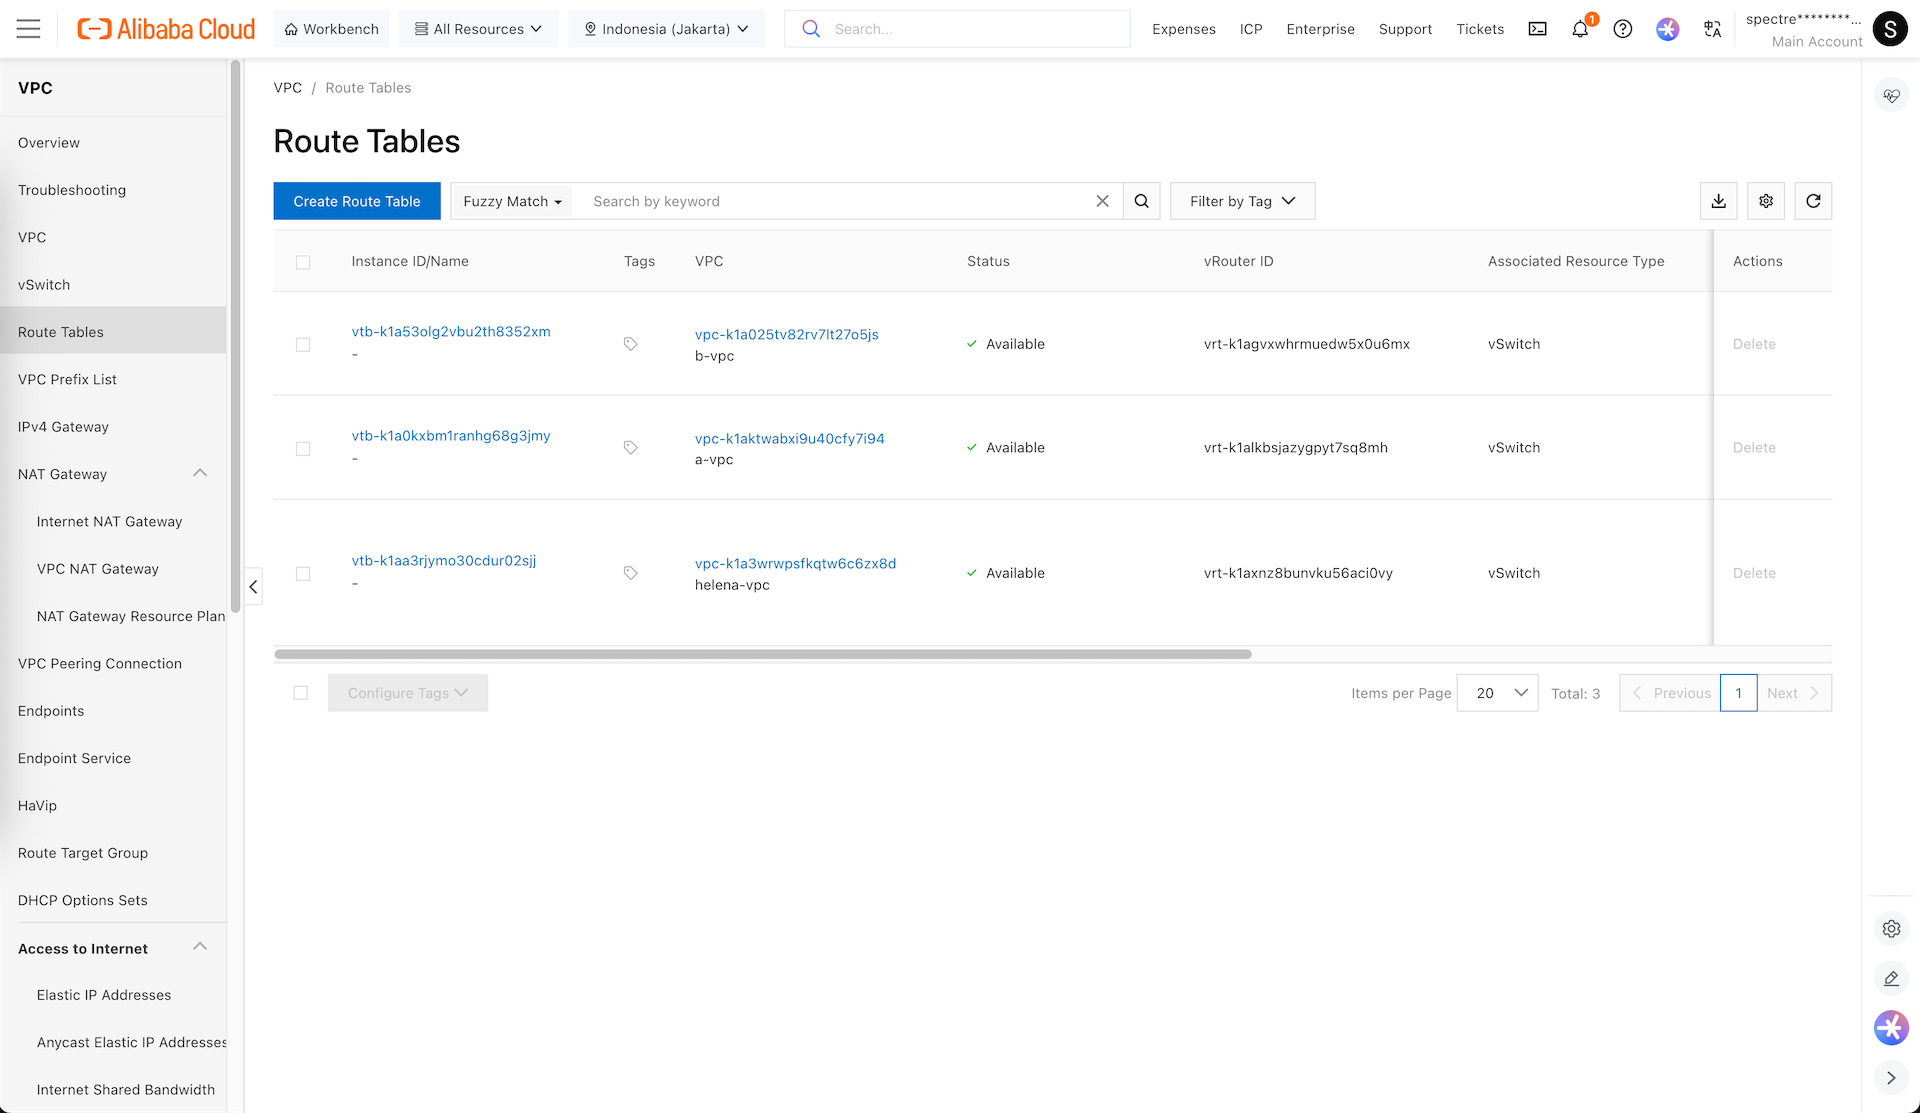Viewport: 1920px width, 1113px height.
Task: Go to VPC Peering Connection page
Action: (x=100, y=663)
